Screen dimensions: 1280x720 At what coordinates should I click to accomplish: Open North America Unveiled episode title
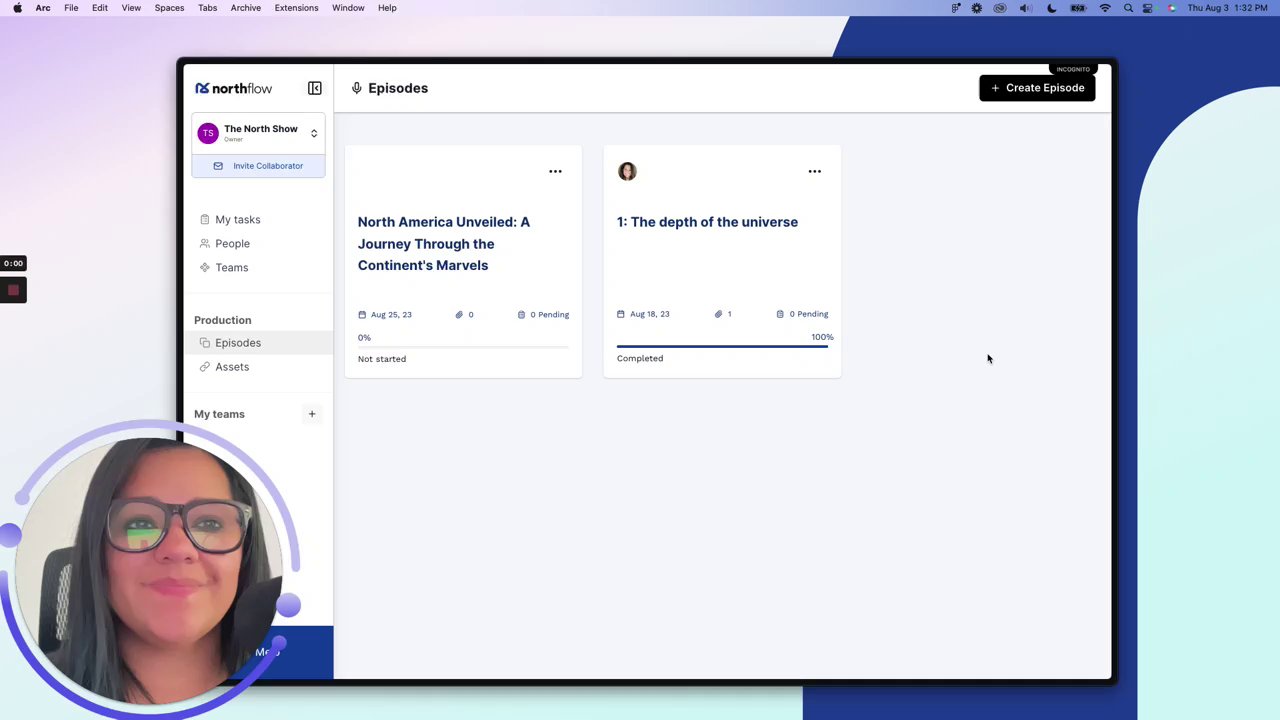click(444, 243)
